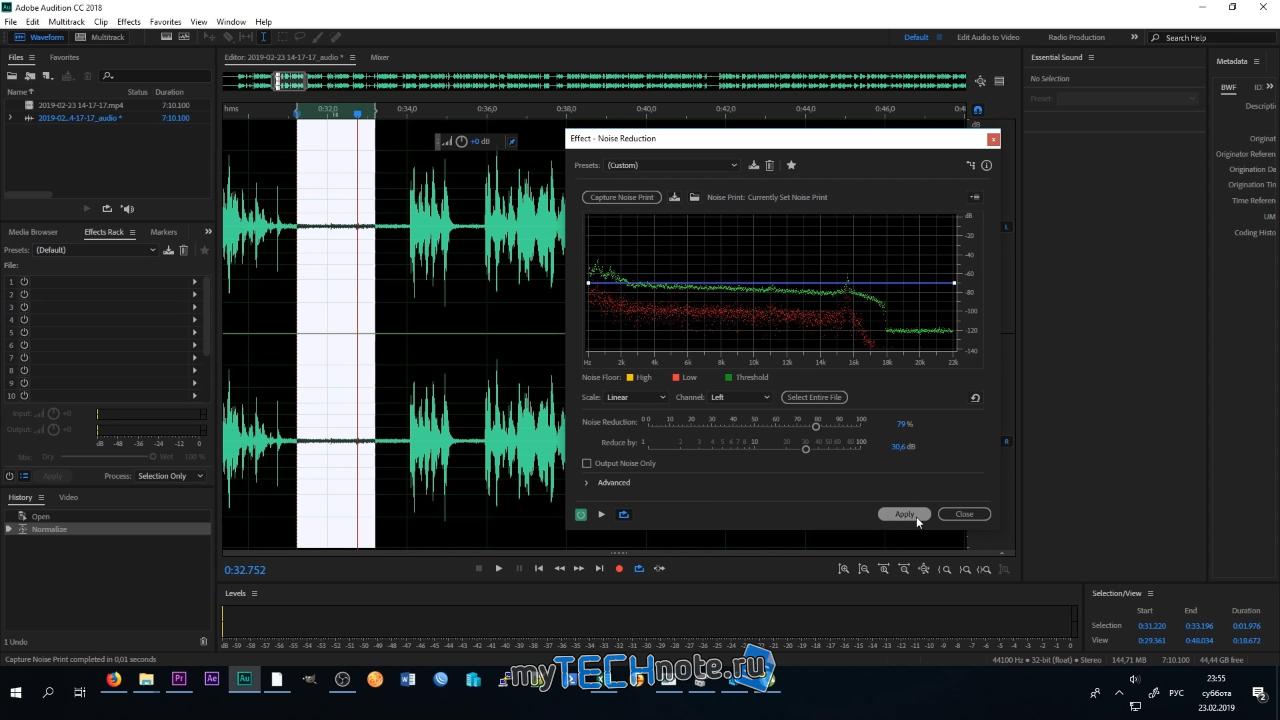1280x720 pixels.
Task: Open the Noise Reduction info button
Action: click(986, 165)
